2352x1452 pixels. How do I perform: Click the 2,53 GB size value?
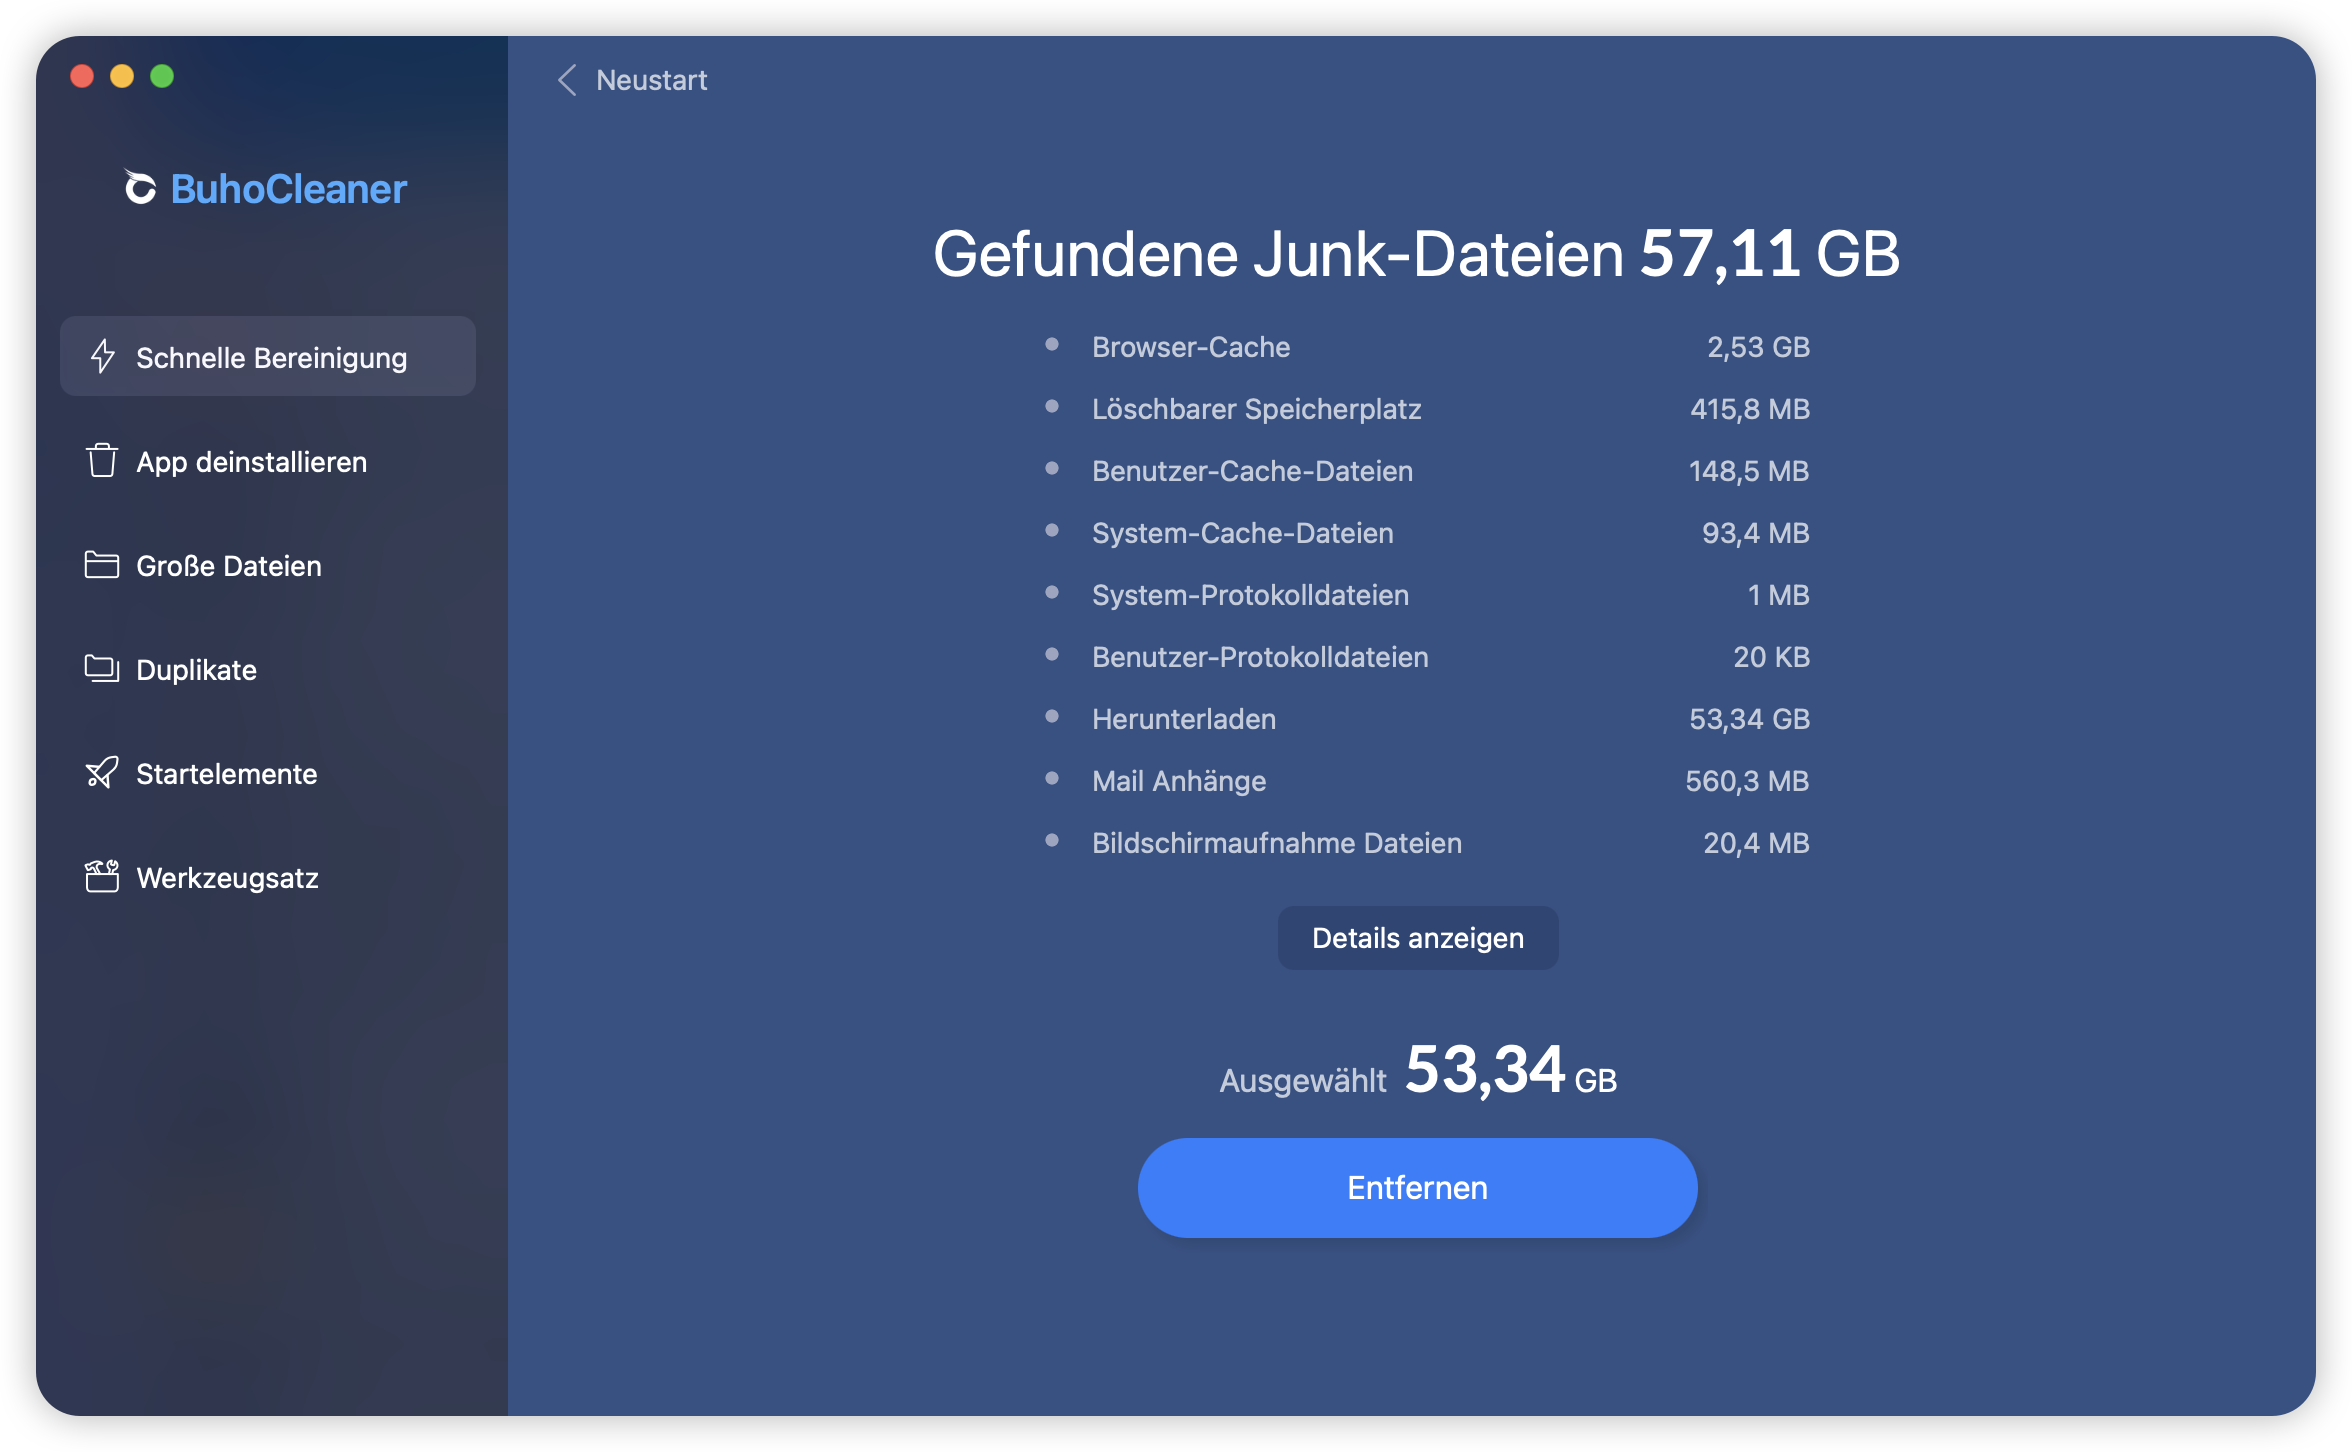(1758, 347)
